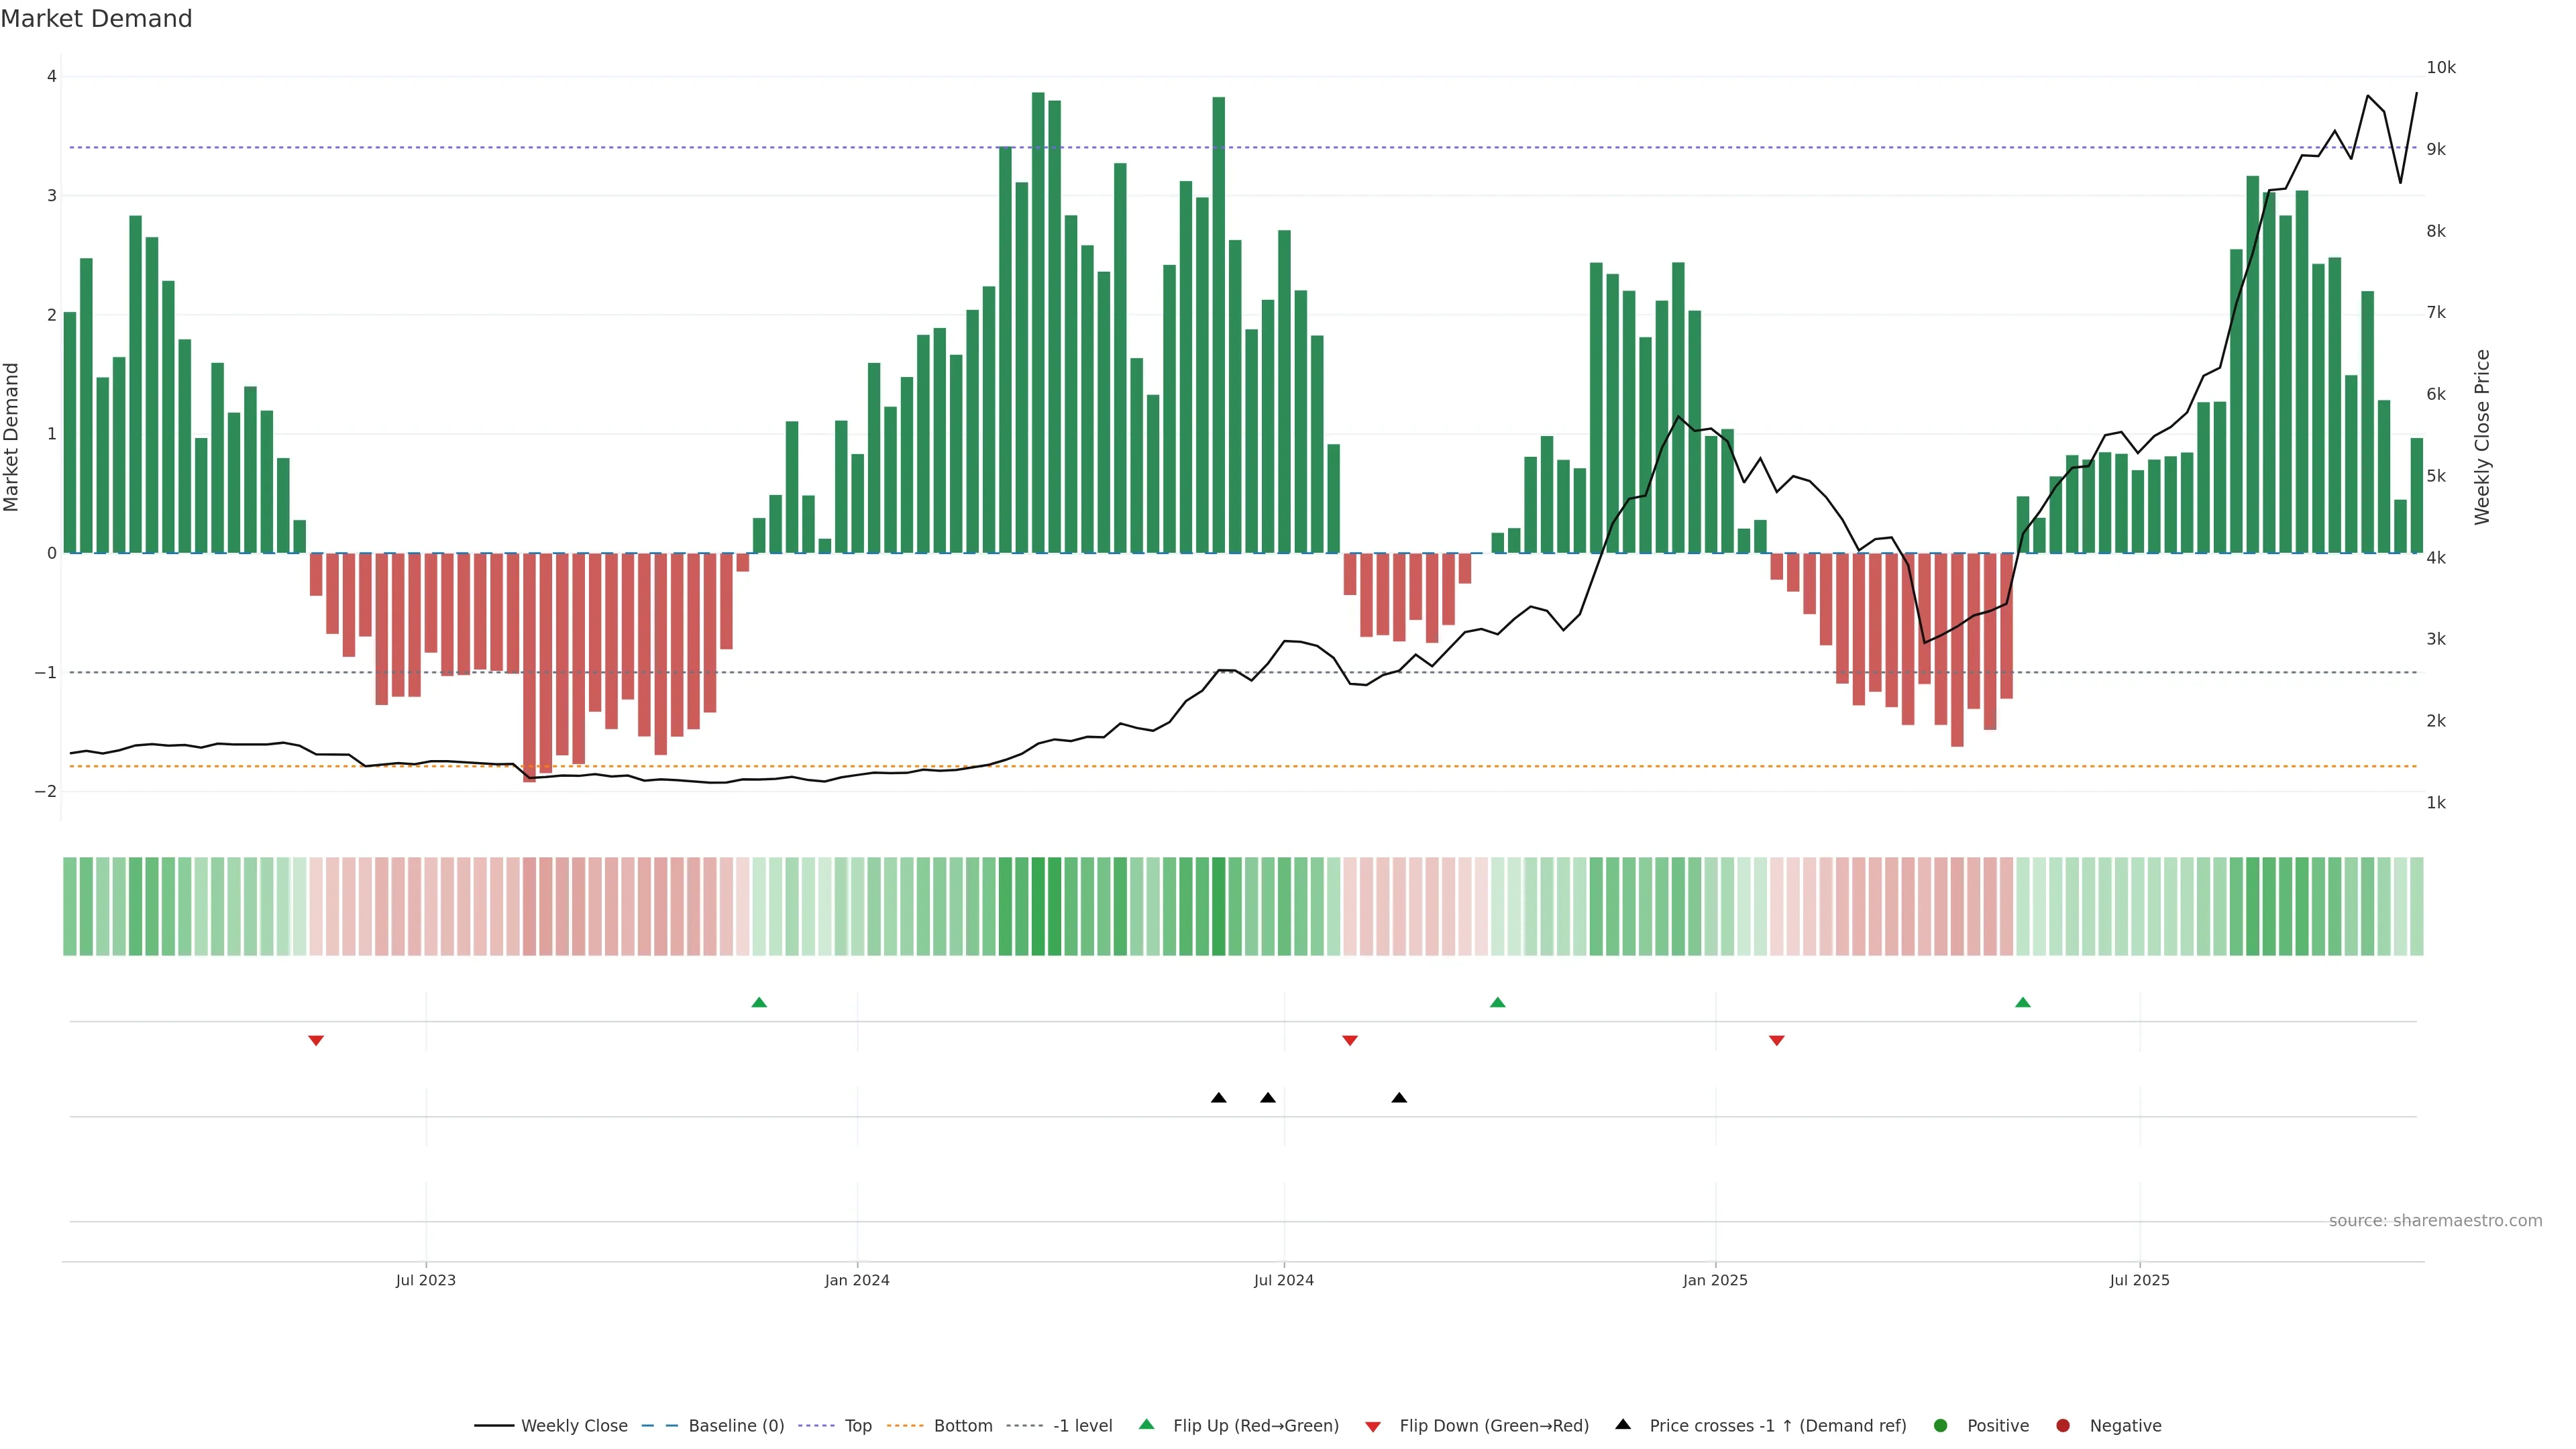Click the dark red Negative legend circle
The height and width of the screenshot is (1449, 2576).
[2062, 1425]
